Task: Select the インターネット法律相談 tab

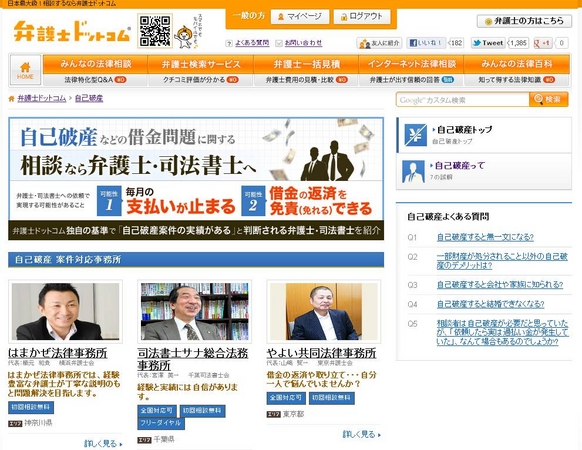Action: pos(411,64)
